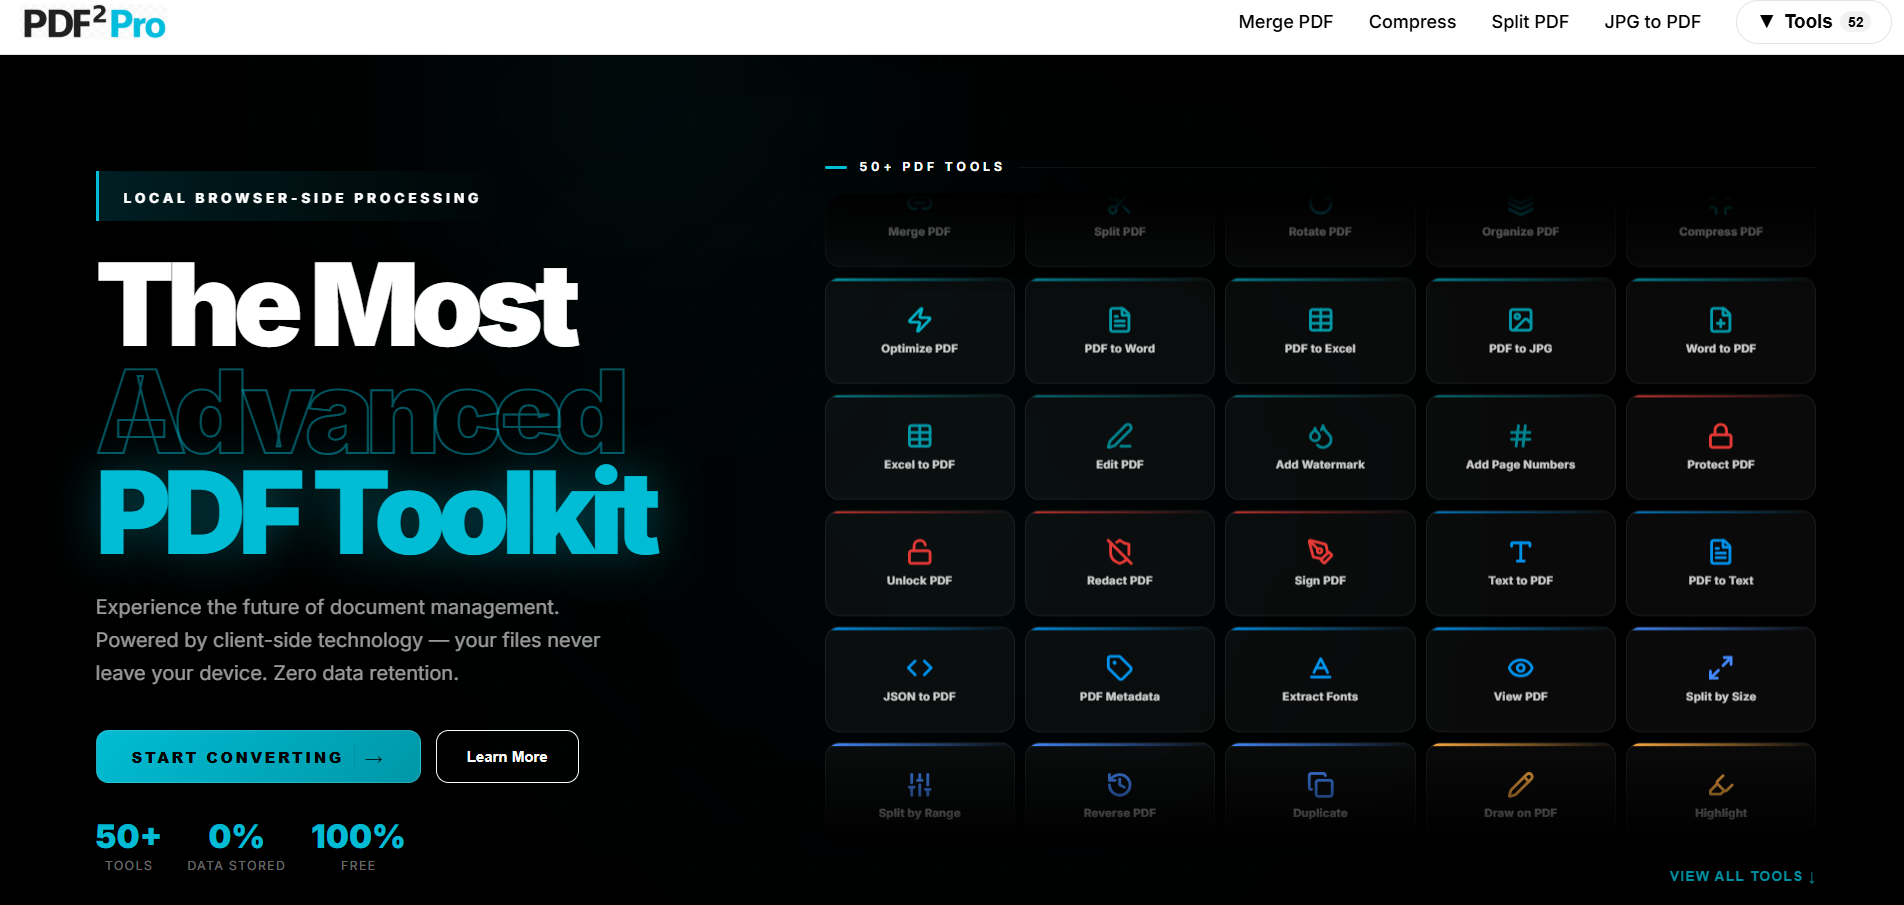
Task: Open the Split PDF tool card
Action: [x=1119, y=228]
